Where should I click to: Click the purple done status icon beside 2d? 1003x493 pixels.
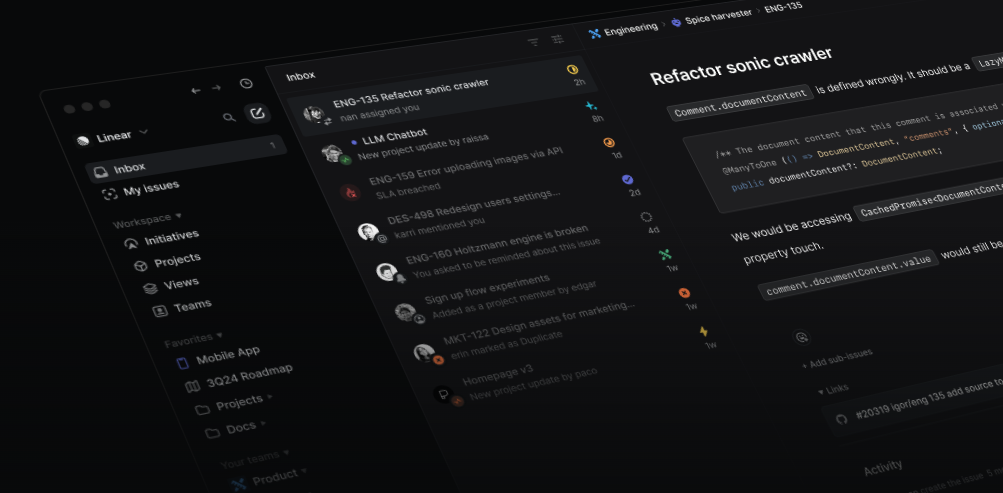pos(628,180)
